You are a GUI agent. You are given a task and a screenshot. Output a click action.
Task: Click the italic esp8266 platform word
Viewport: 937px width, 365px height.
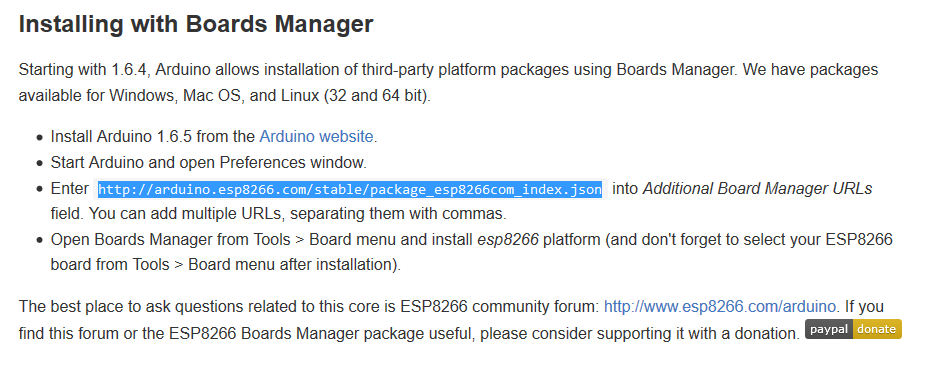point(508,240)
